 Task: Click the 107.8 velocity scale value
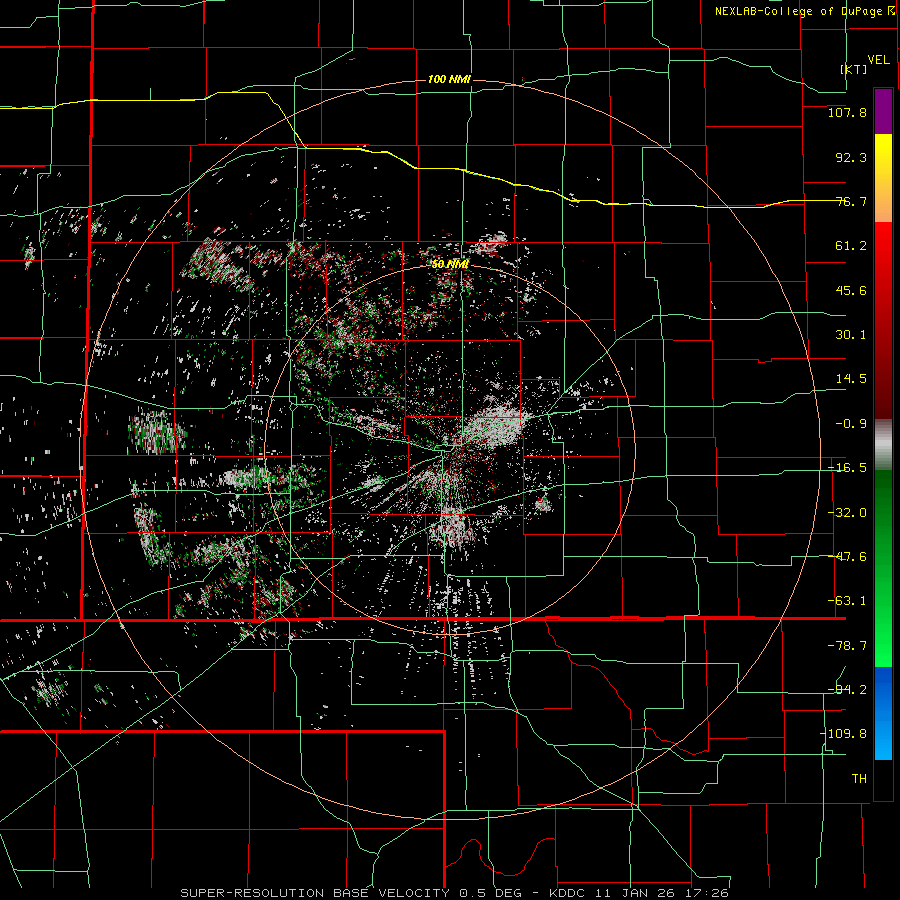pos(847,112)
